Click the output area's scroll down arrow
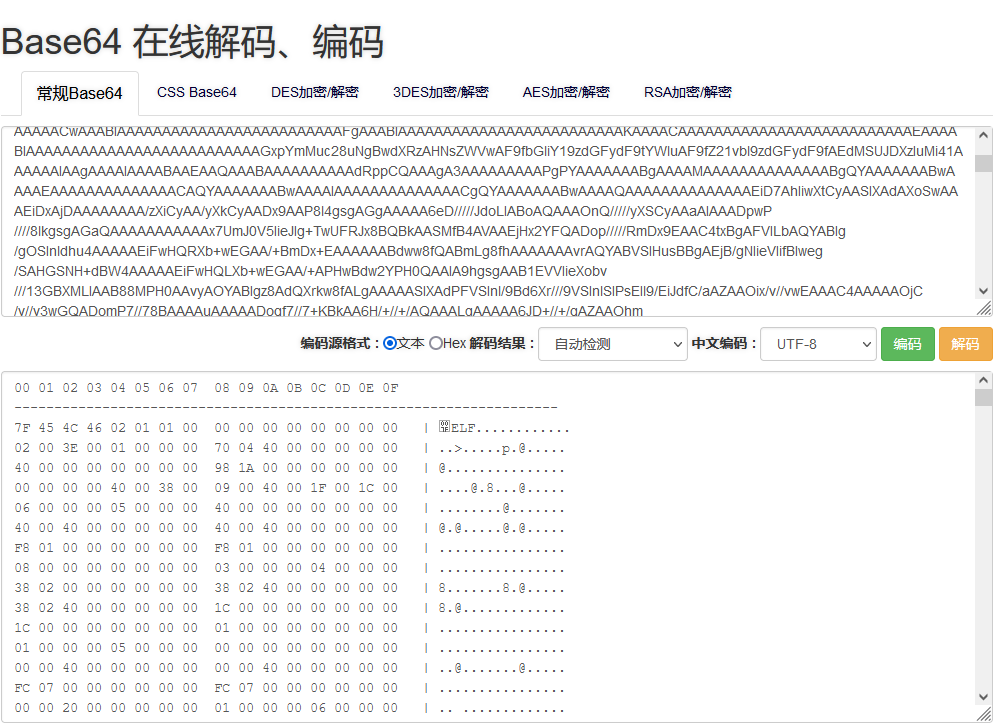 983,697
